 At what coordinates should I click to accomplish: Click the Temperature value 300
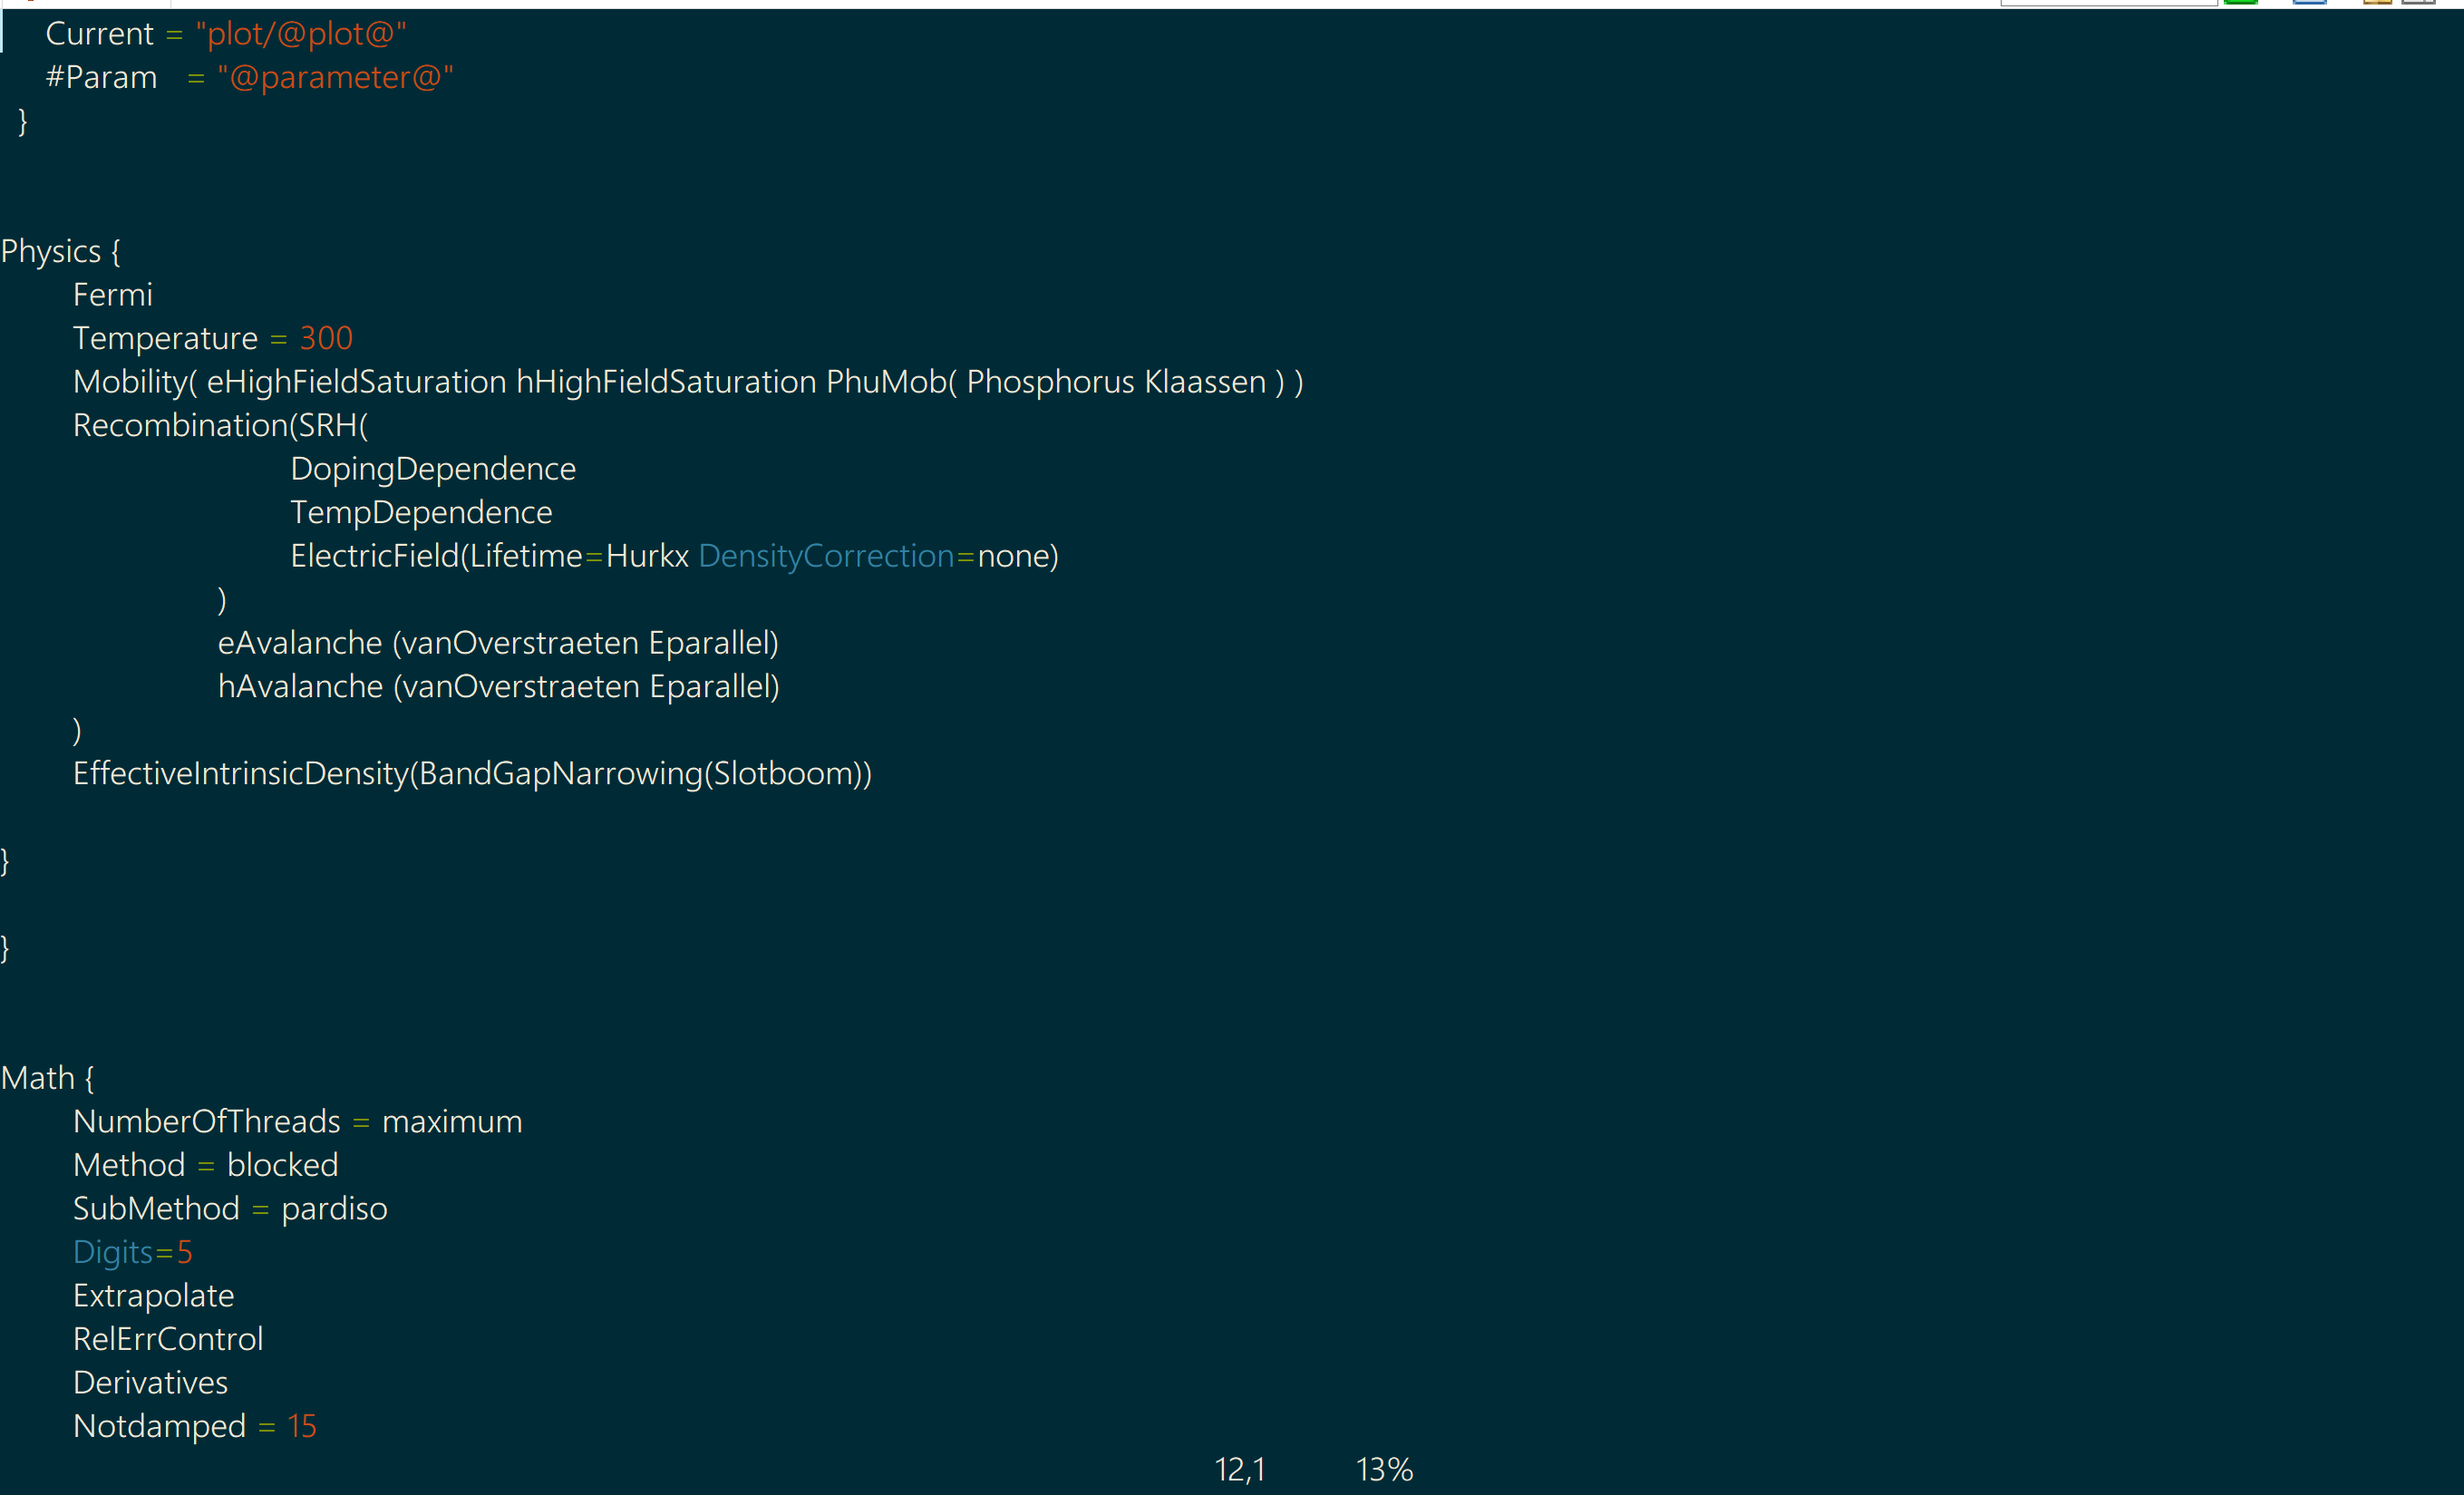(326, 338)
